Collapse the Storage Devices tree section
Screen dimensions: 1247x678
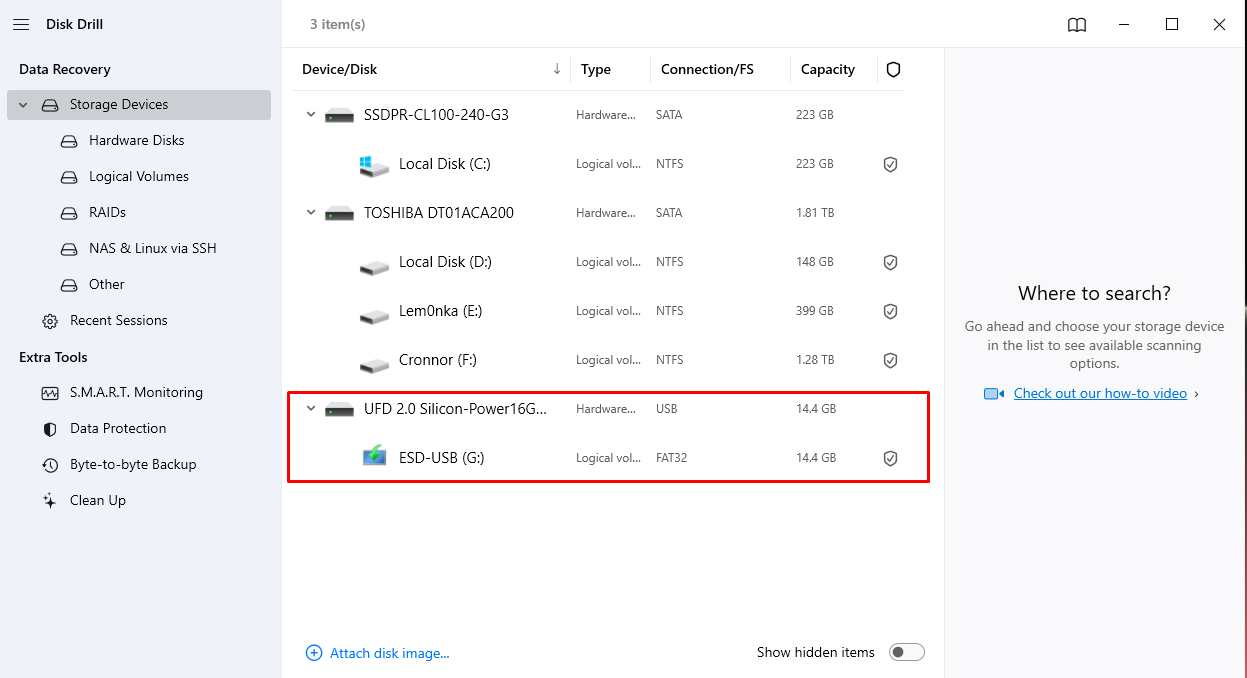click(23, 105)
